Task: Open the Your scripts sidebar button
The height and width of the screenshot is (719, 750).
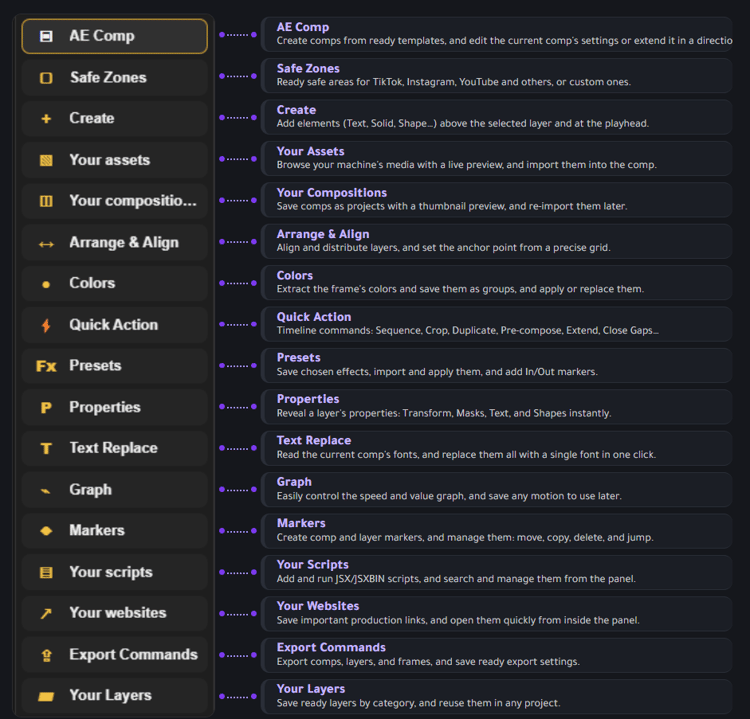Action: click(115, 573)
